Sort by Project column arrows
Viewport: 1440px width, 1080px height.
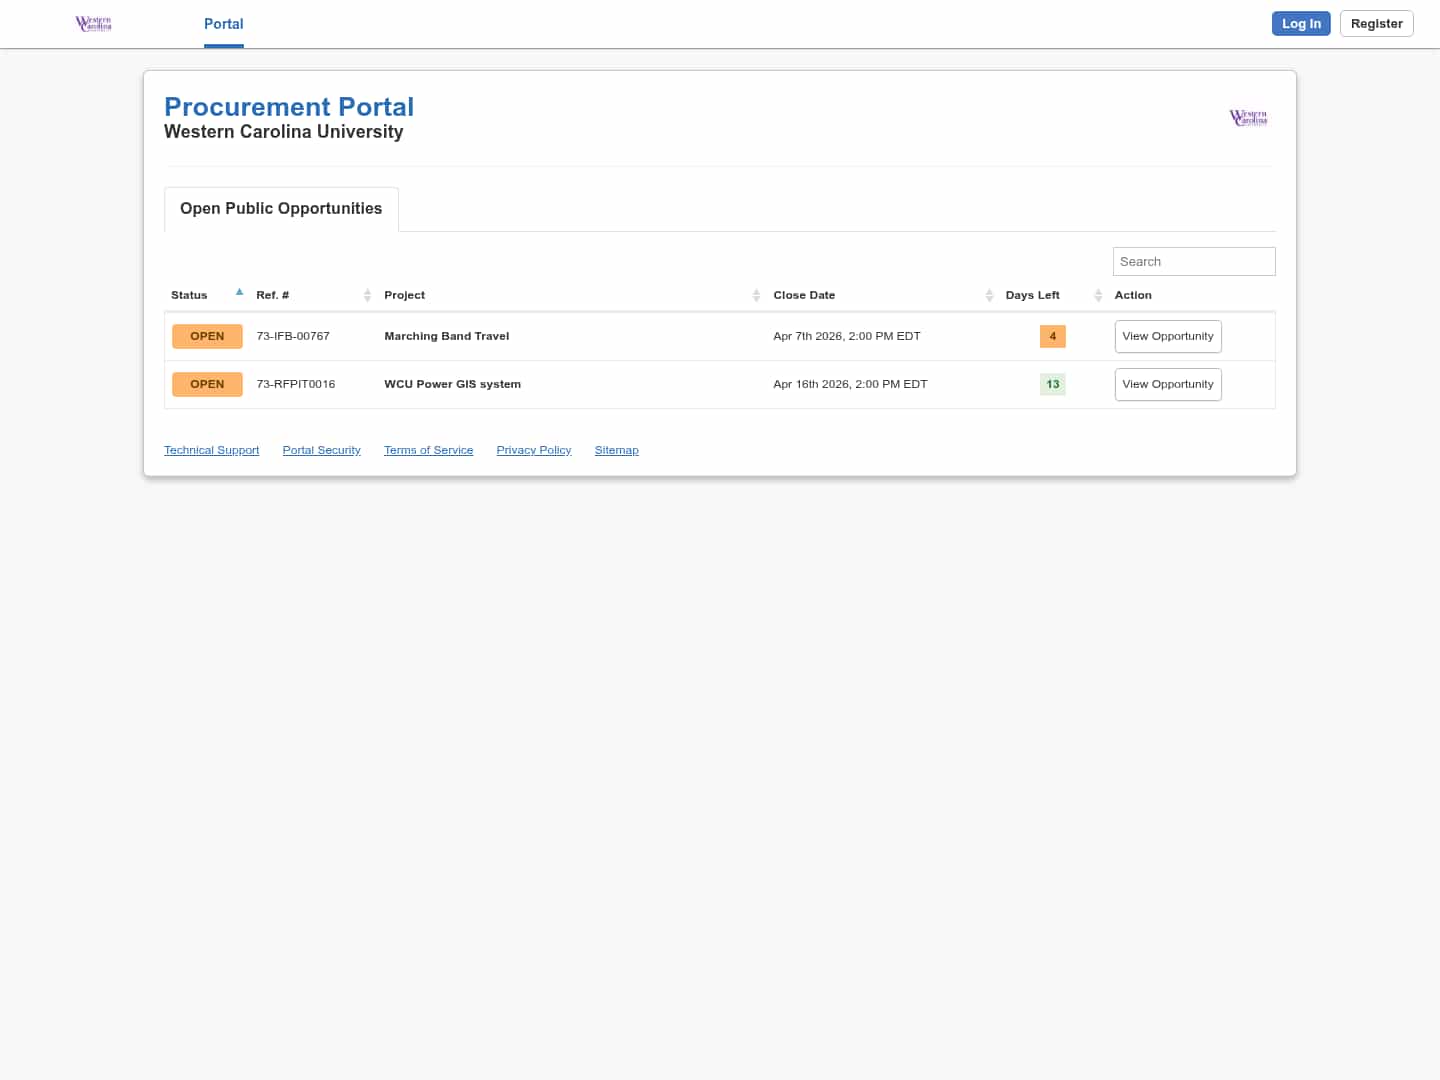(756, 295)
